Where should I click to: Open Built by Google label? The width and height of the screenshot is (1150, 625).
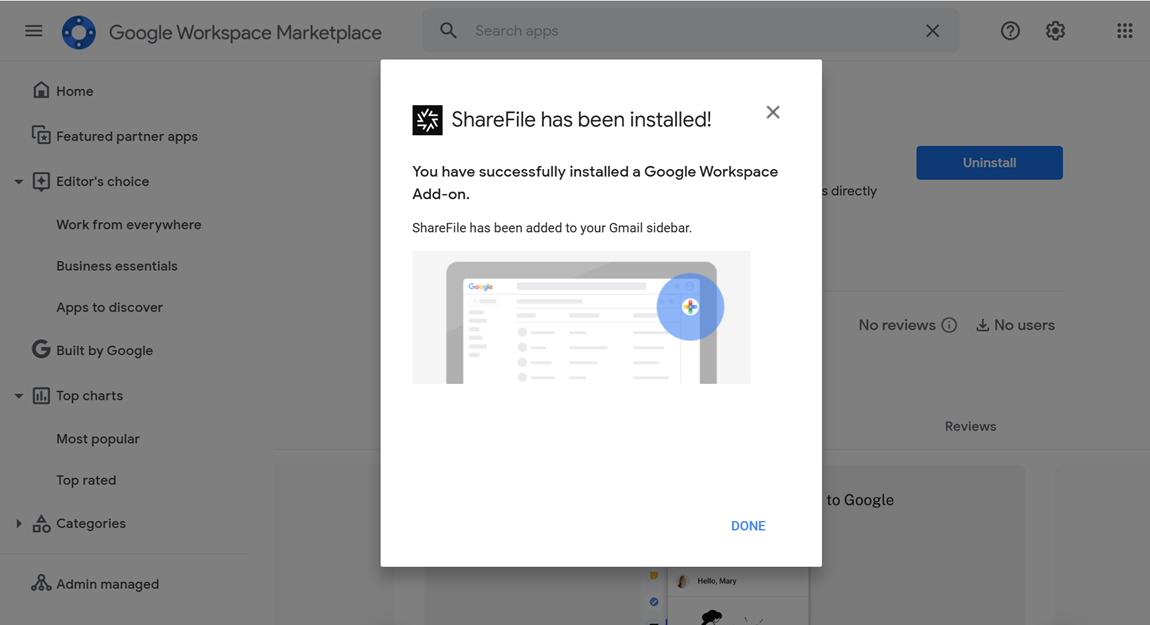(104, 351)
